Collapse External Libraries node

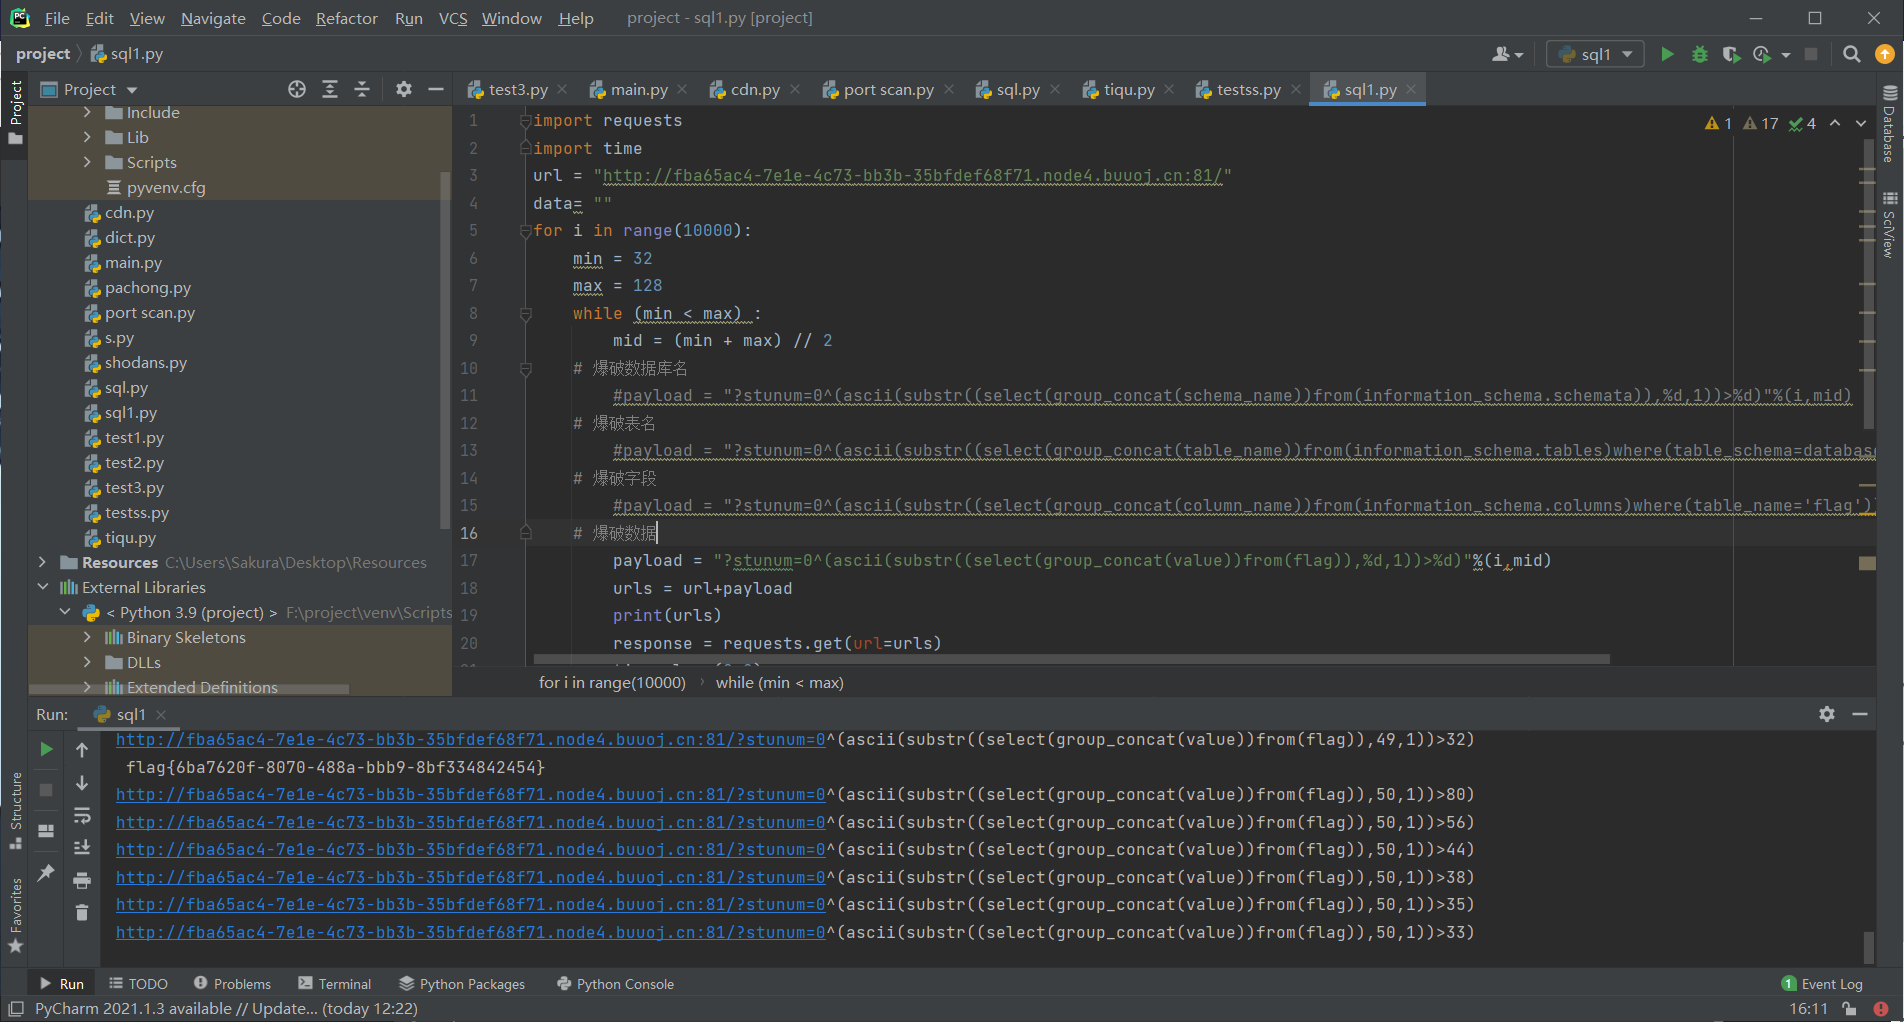(x=42, y=587)
